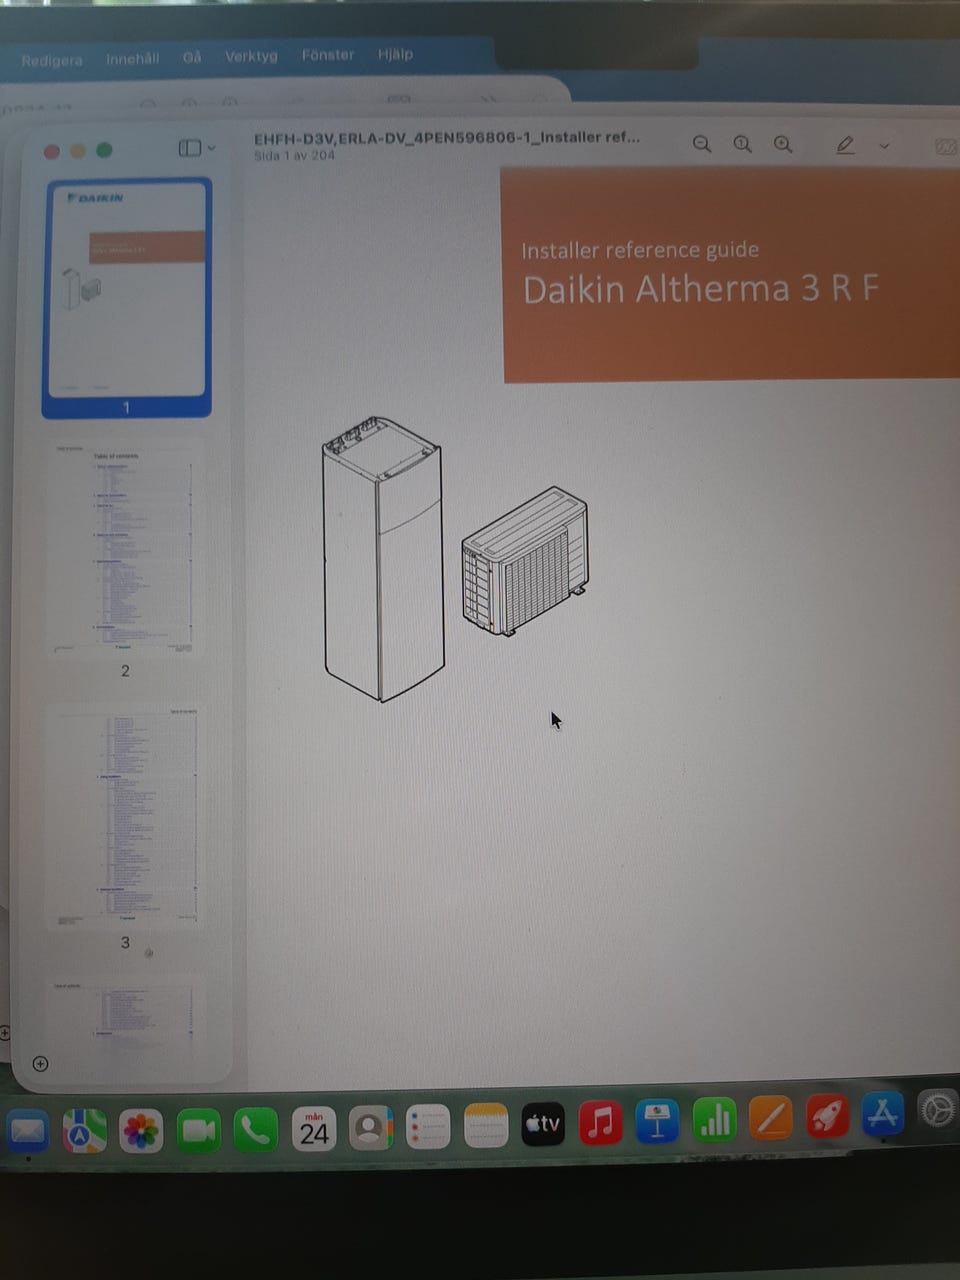Click the page number 3 label

click(x=125, y=942)
